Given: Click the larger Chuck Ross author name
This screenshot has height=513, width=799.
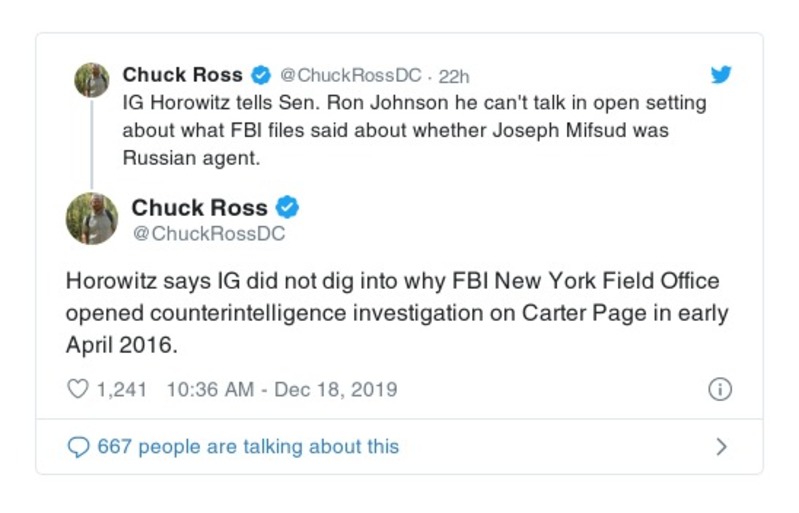Looking at the screenshot, I should [x=199, y=208].
